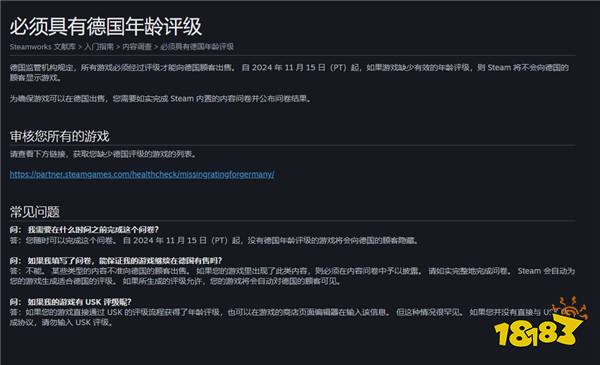The width and height of the screenshot is (600, 365).
Task: Click the answer starting 答:如果您的游戏直接通过 USK
Action: pyautogui.click(x=283, y=317)
